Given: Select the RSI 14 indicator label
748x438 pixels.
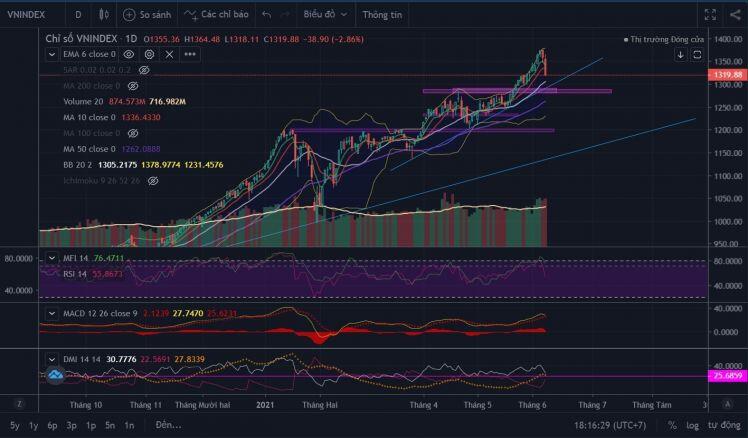Looking at the screenshot, I should click(75, 274).
